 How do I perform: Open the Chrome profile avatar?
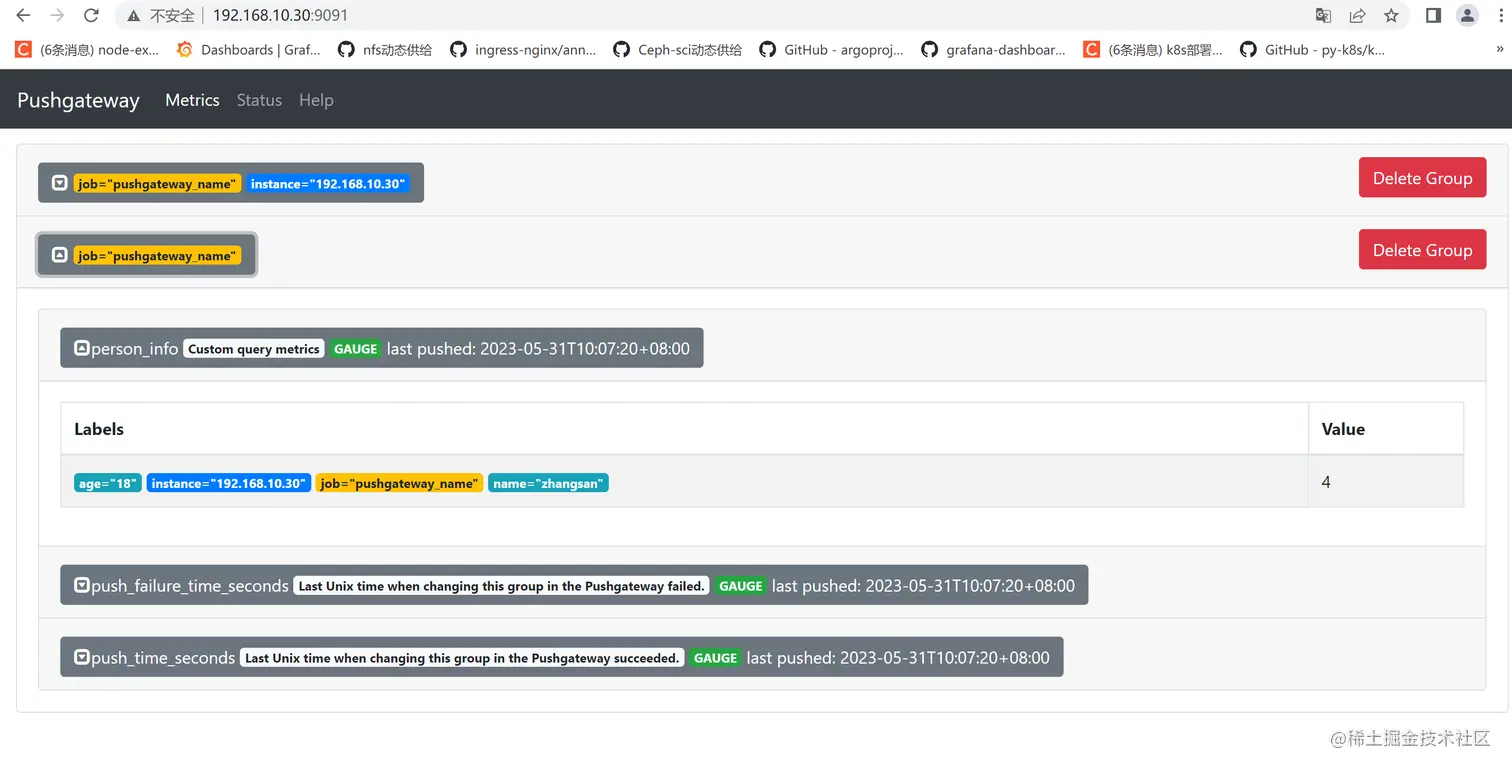[1467, 15]
